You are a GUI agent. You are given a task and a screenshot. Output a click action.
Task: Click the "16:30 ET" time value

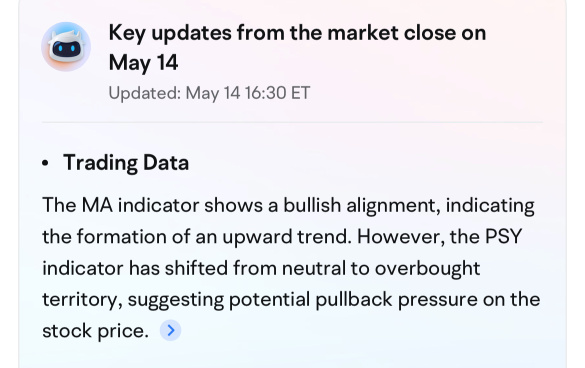point(277,93)
